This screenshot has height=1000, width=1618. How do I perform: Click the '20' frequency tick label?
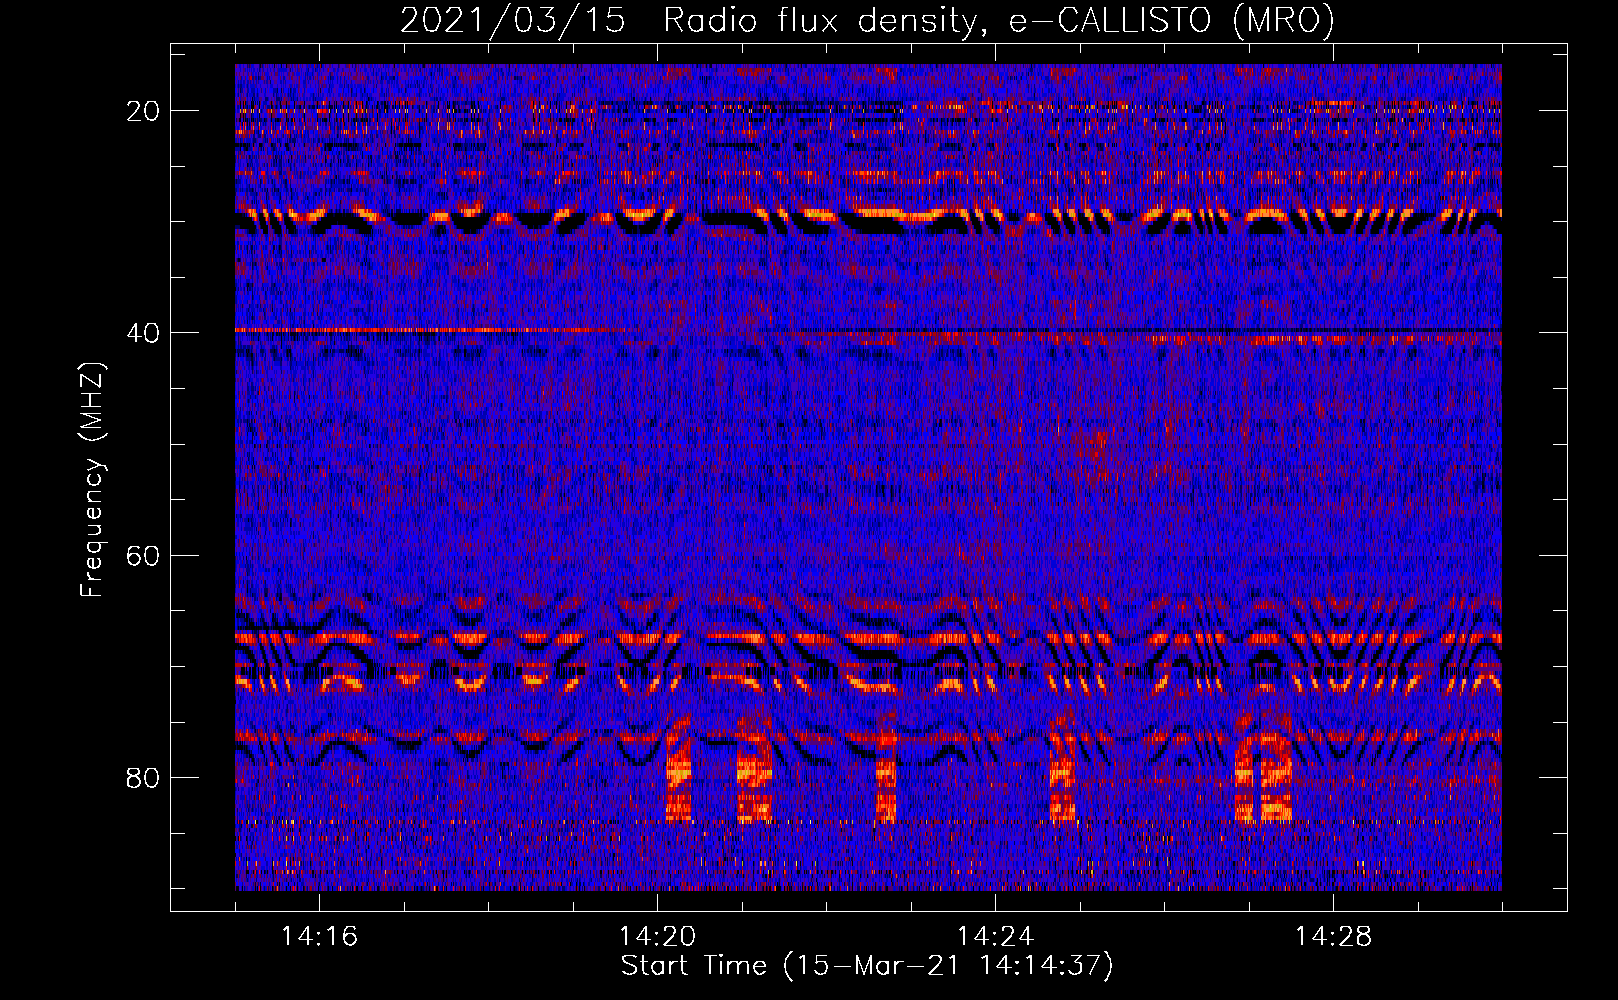[x=143, y=111]
